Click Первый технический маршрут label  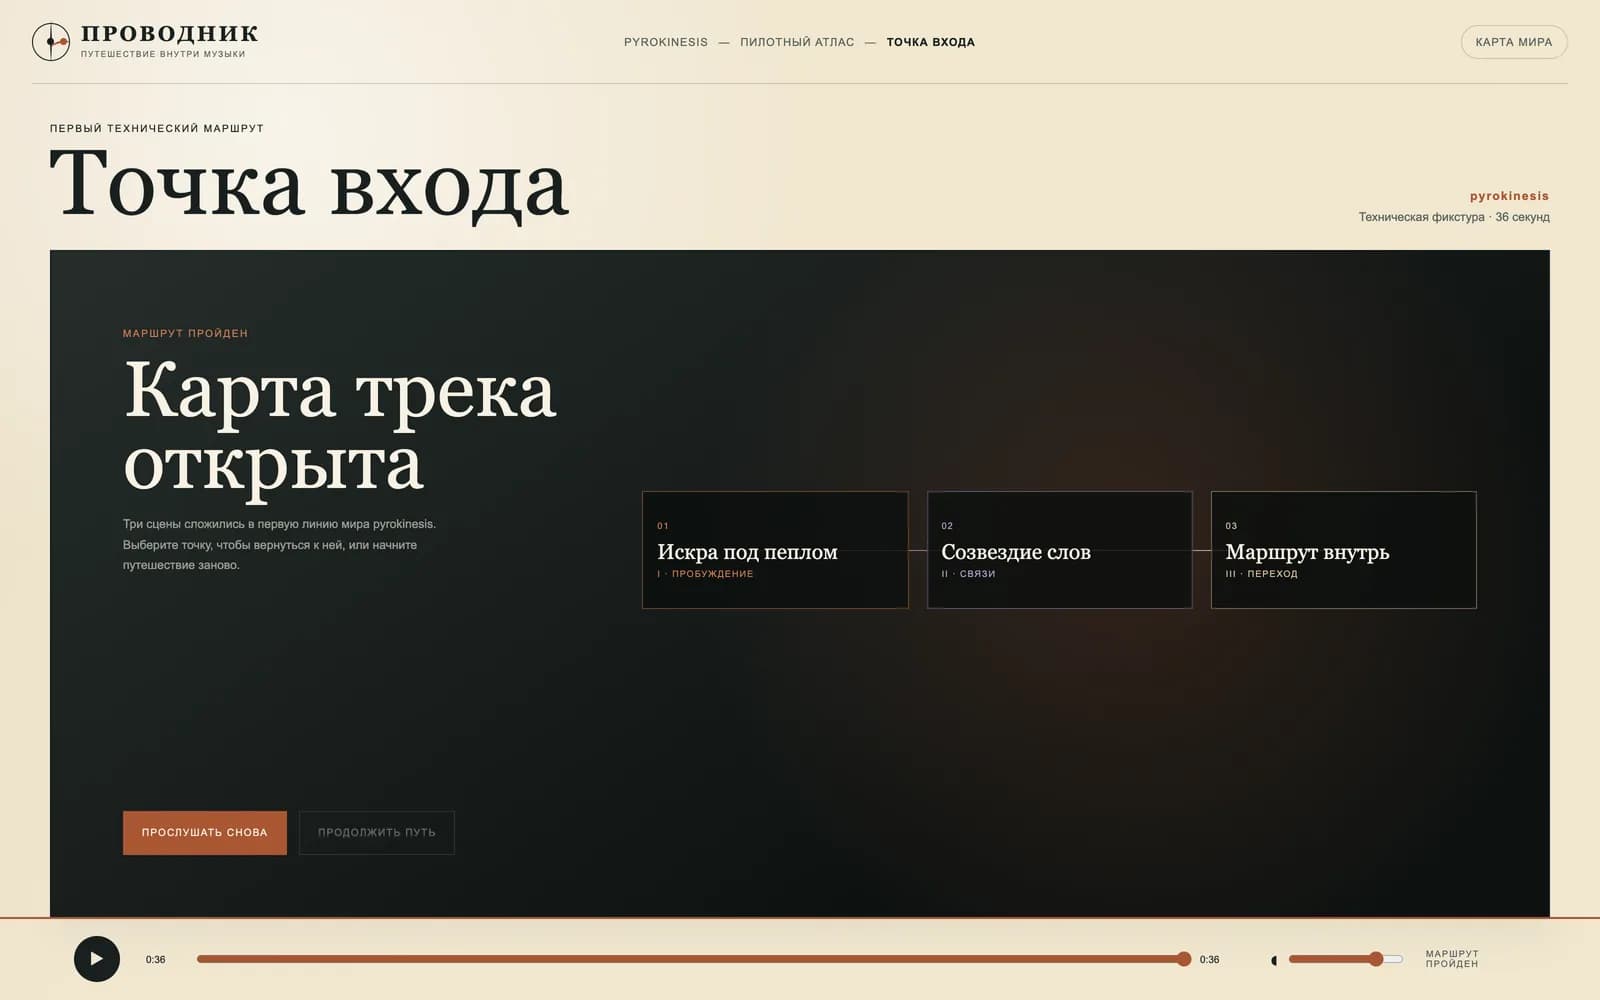point(157,128)
